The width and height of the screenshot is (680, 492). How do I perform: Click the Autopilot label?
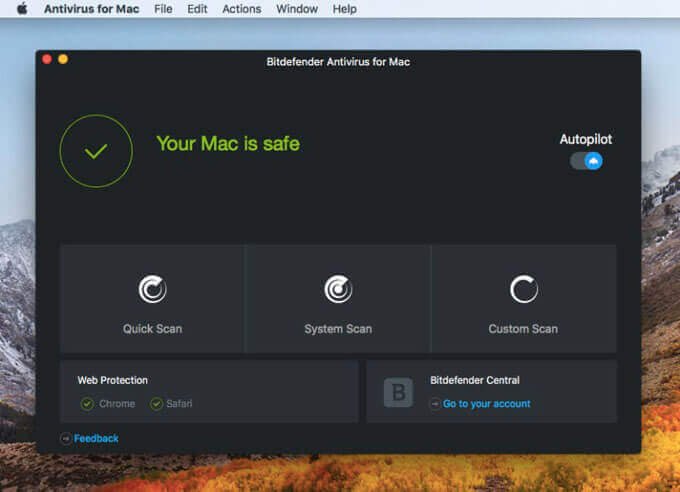tap(586, 139)
